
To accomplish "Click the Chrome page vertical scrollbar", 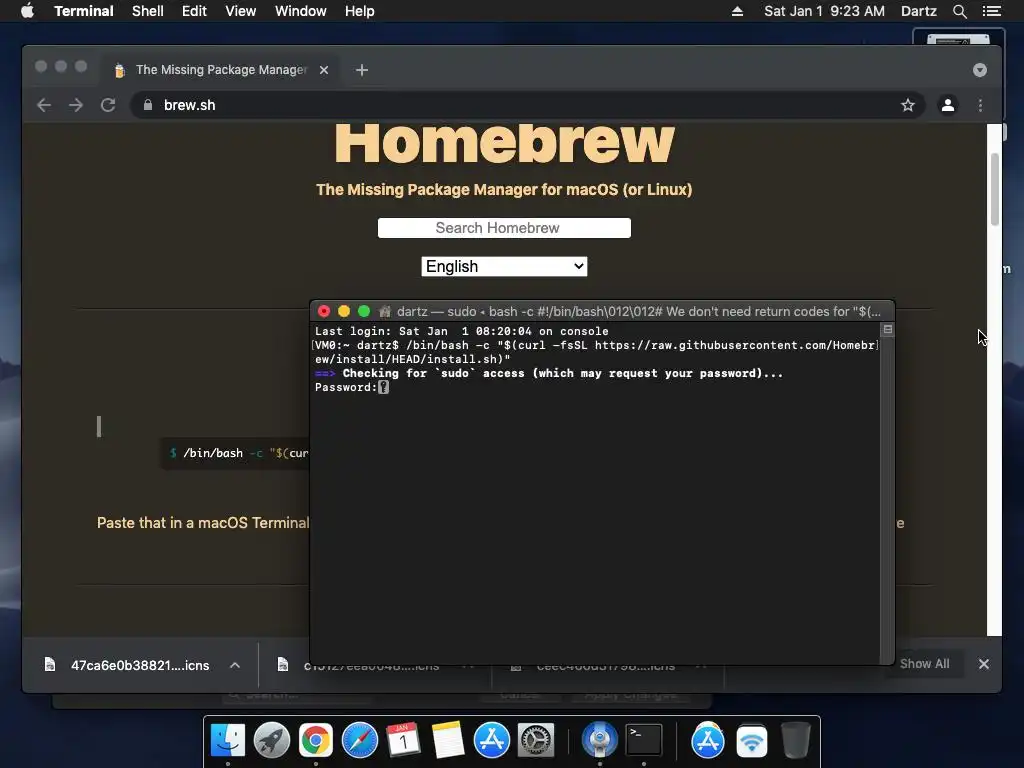I will pyautogui.click(x=995, y=189).
